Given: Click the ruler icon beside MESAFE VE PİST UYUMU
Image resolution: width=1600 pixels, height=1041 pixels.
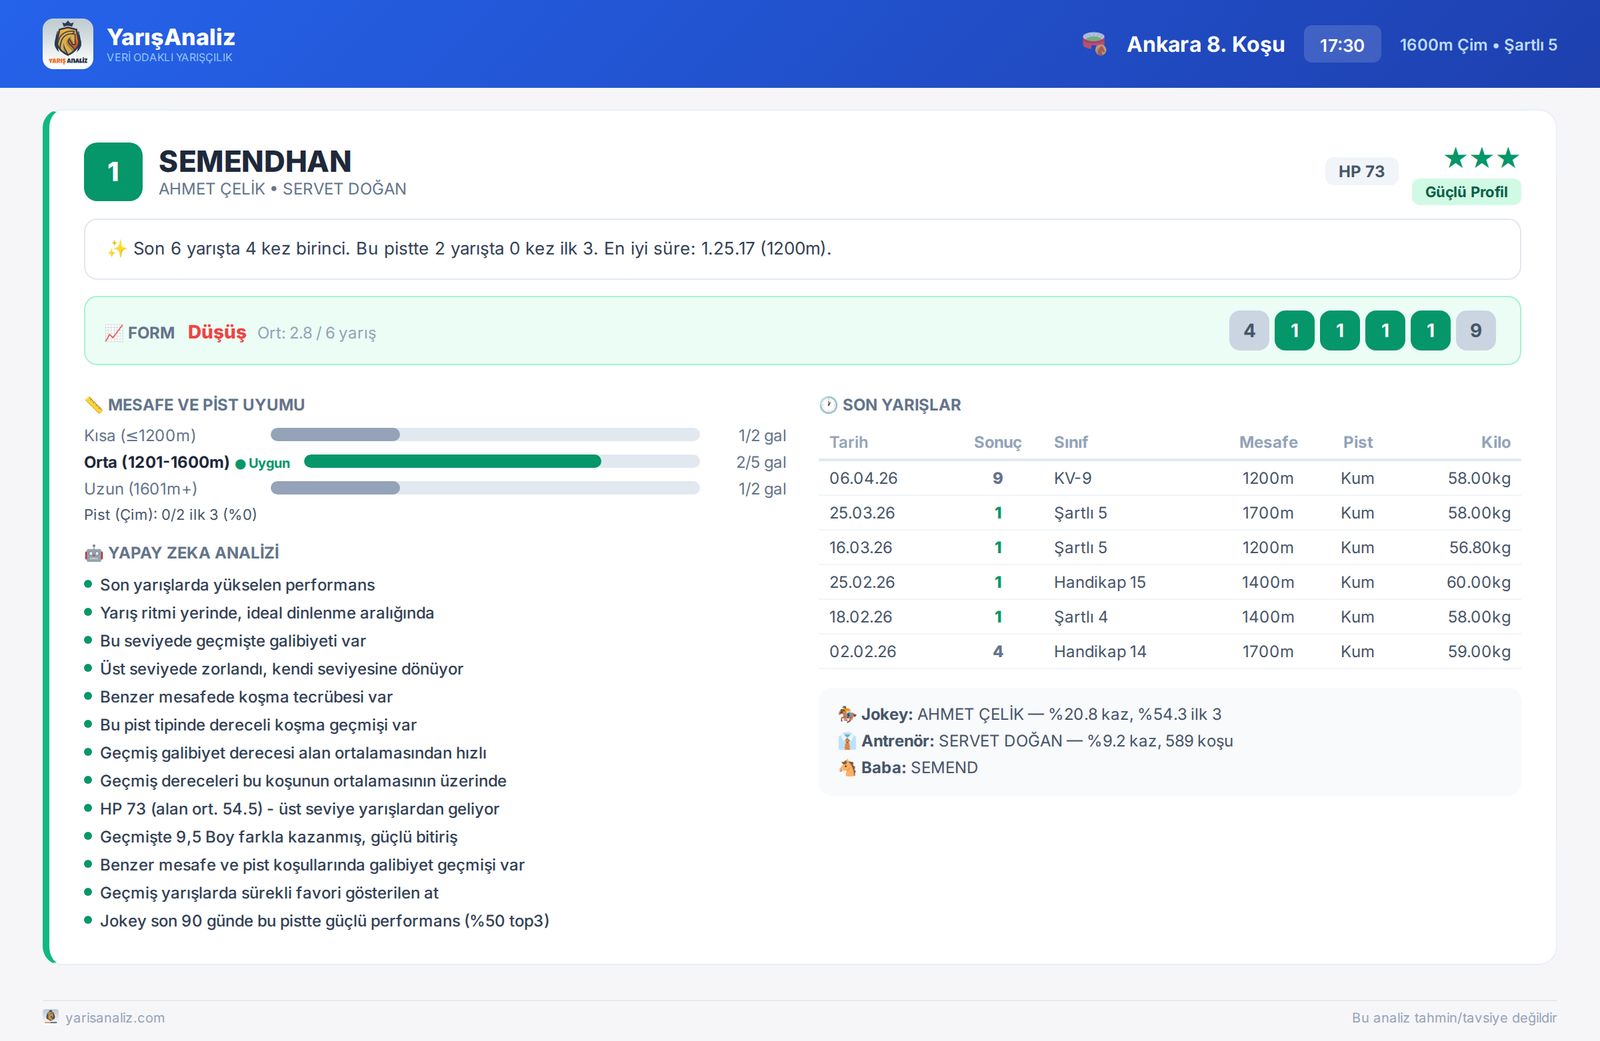Looking at the screenshot, I should coord(94,405).
